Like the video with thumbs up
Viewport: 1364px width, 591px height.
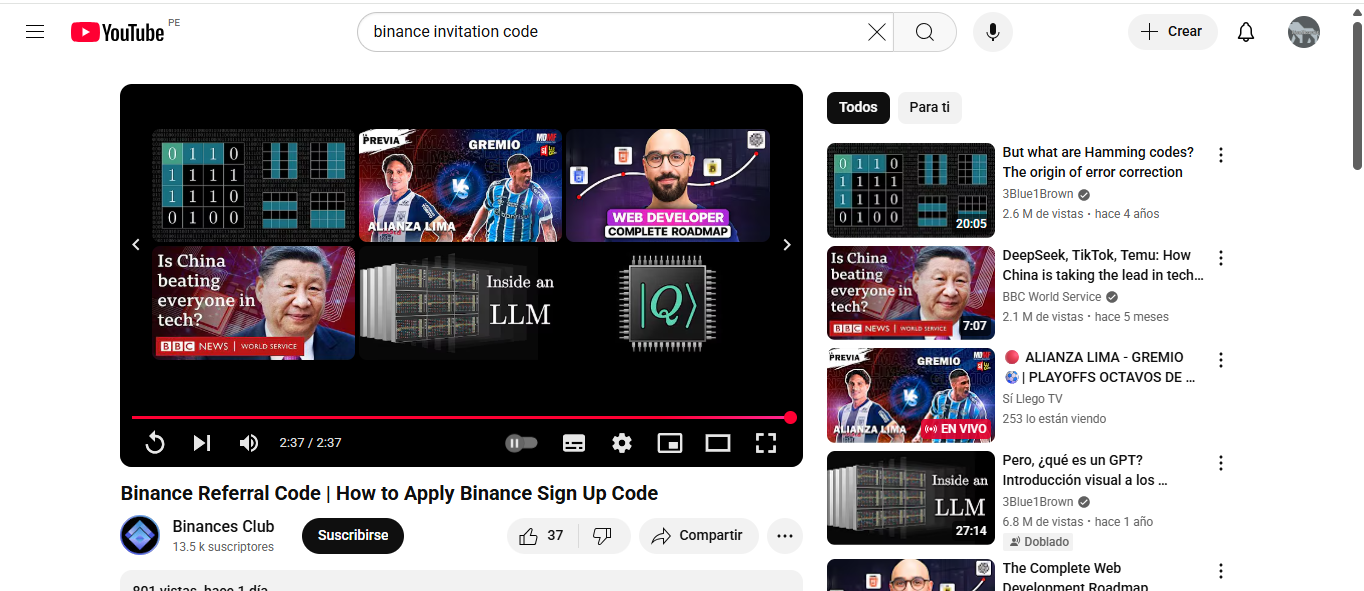point(543,536)
